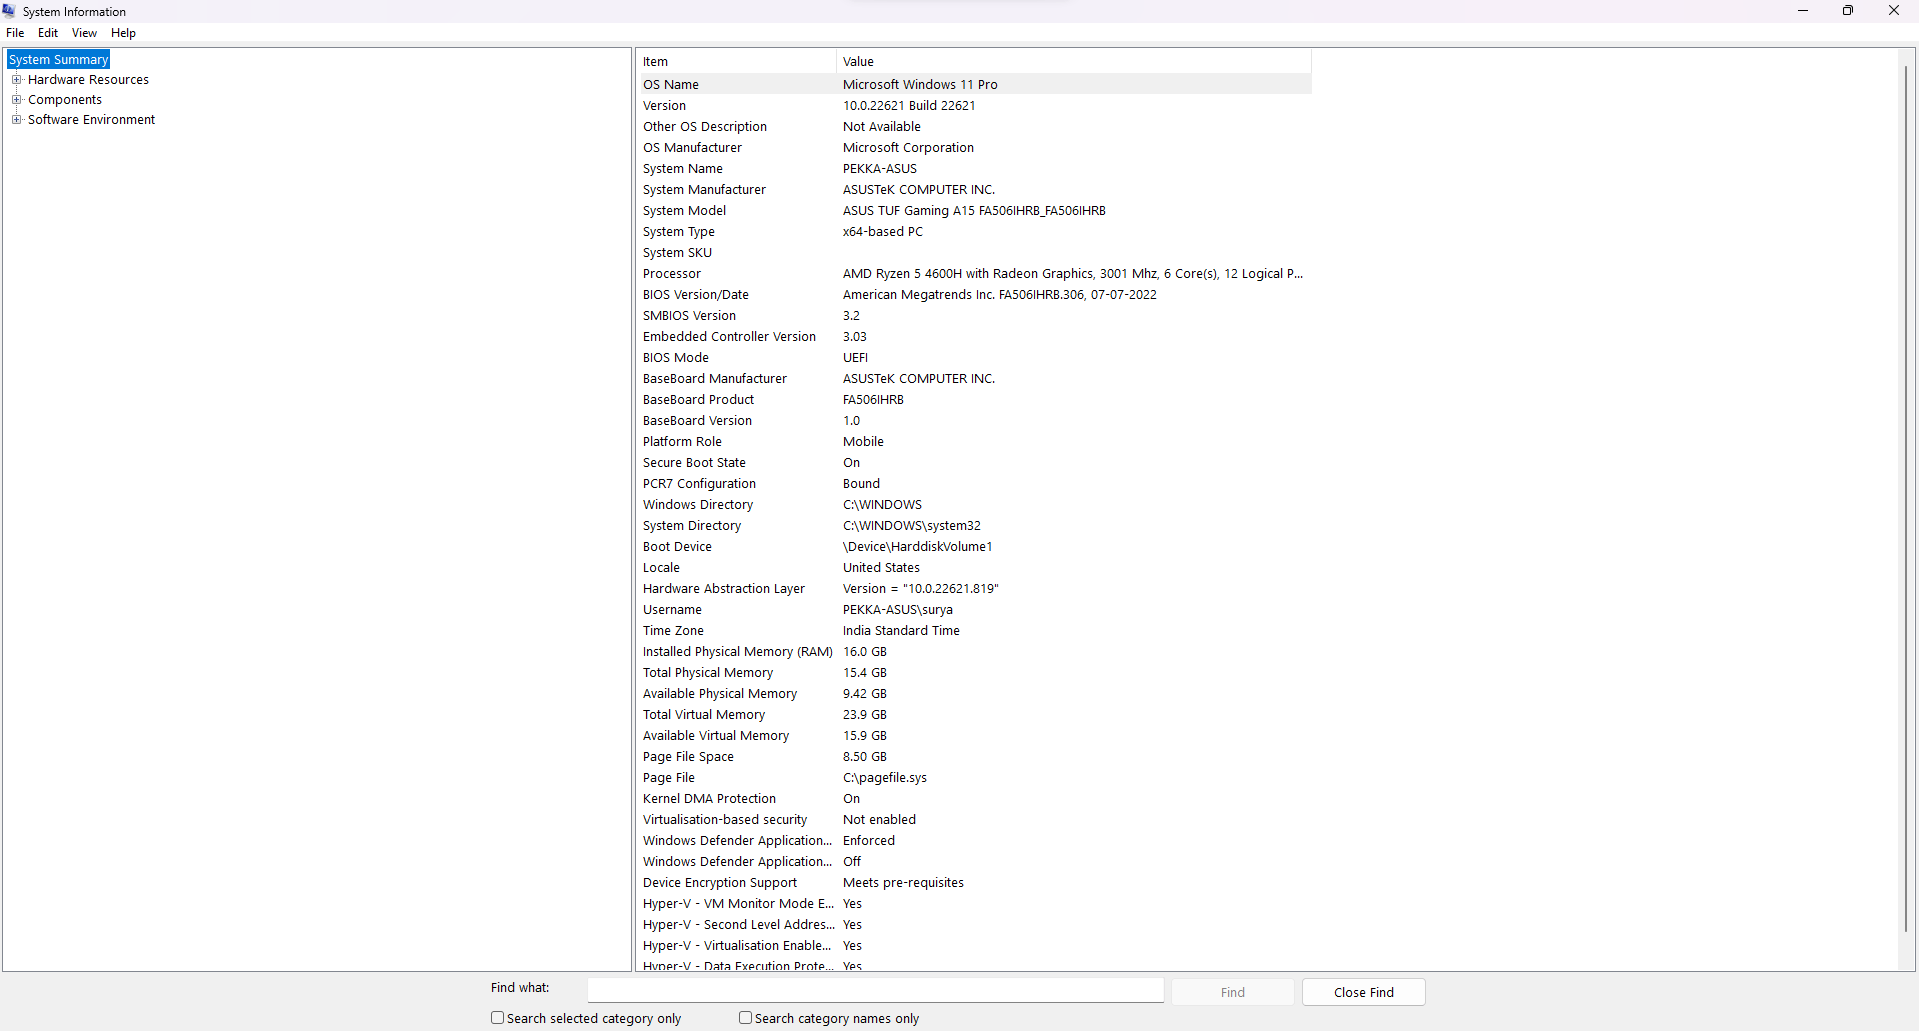Click the Find what input field
This screenshot has width=1919, height=1031.
point(875,990)
